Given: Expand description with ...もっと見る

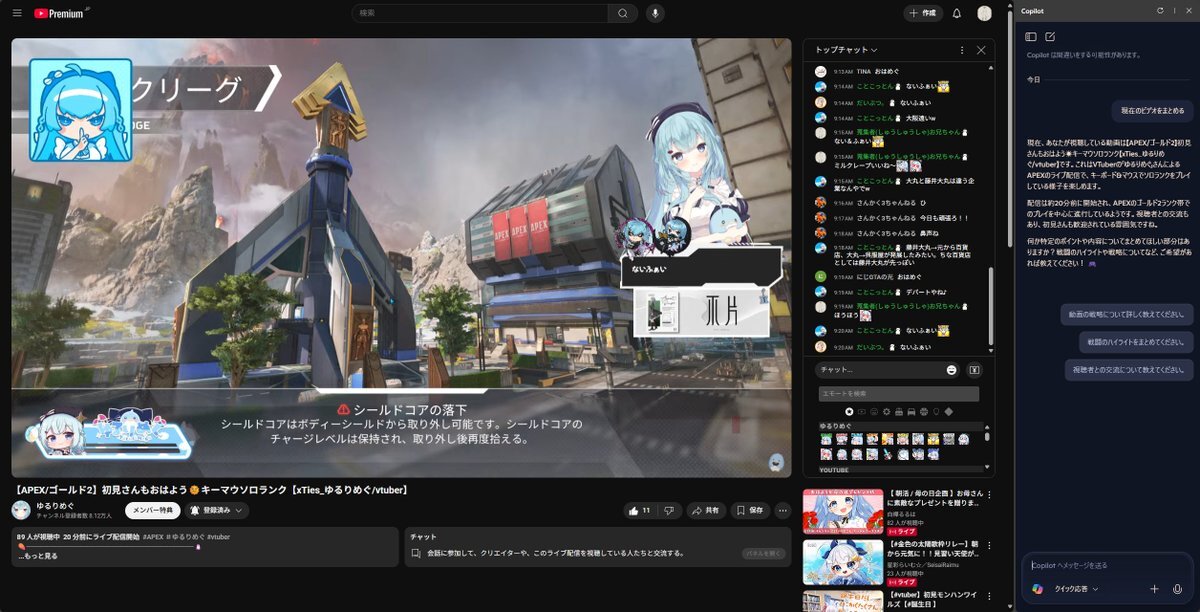Looking at the screenshot, I should (x=37, y=556).
